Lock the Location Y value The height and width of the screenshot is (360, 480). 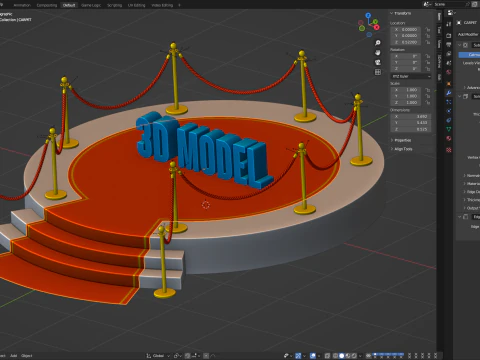click(427, 36)
